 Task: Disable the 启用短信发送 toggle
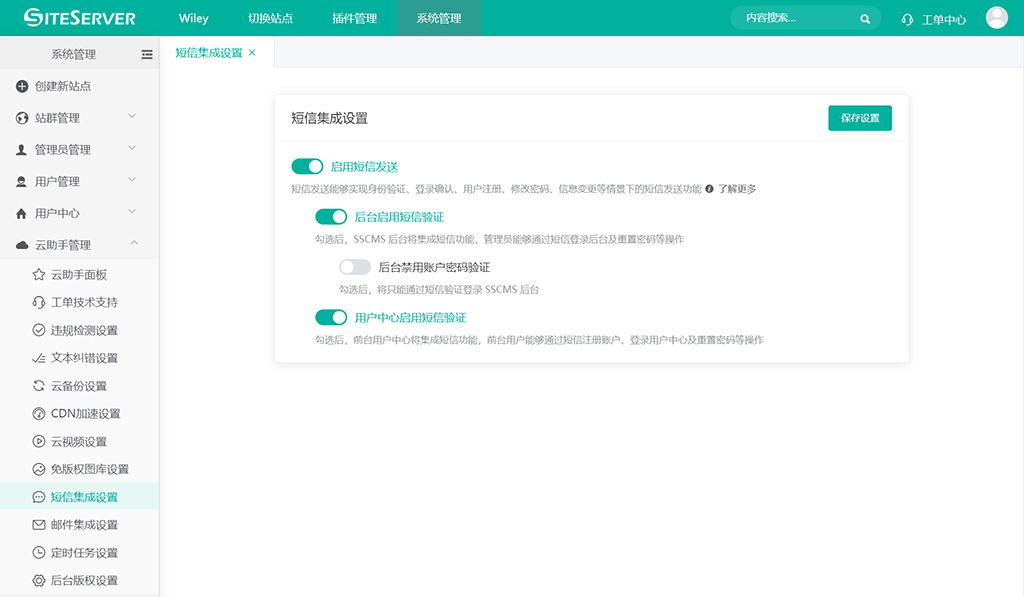point(307,167)
